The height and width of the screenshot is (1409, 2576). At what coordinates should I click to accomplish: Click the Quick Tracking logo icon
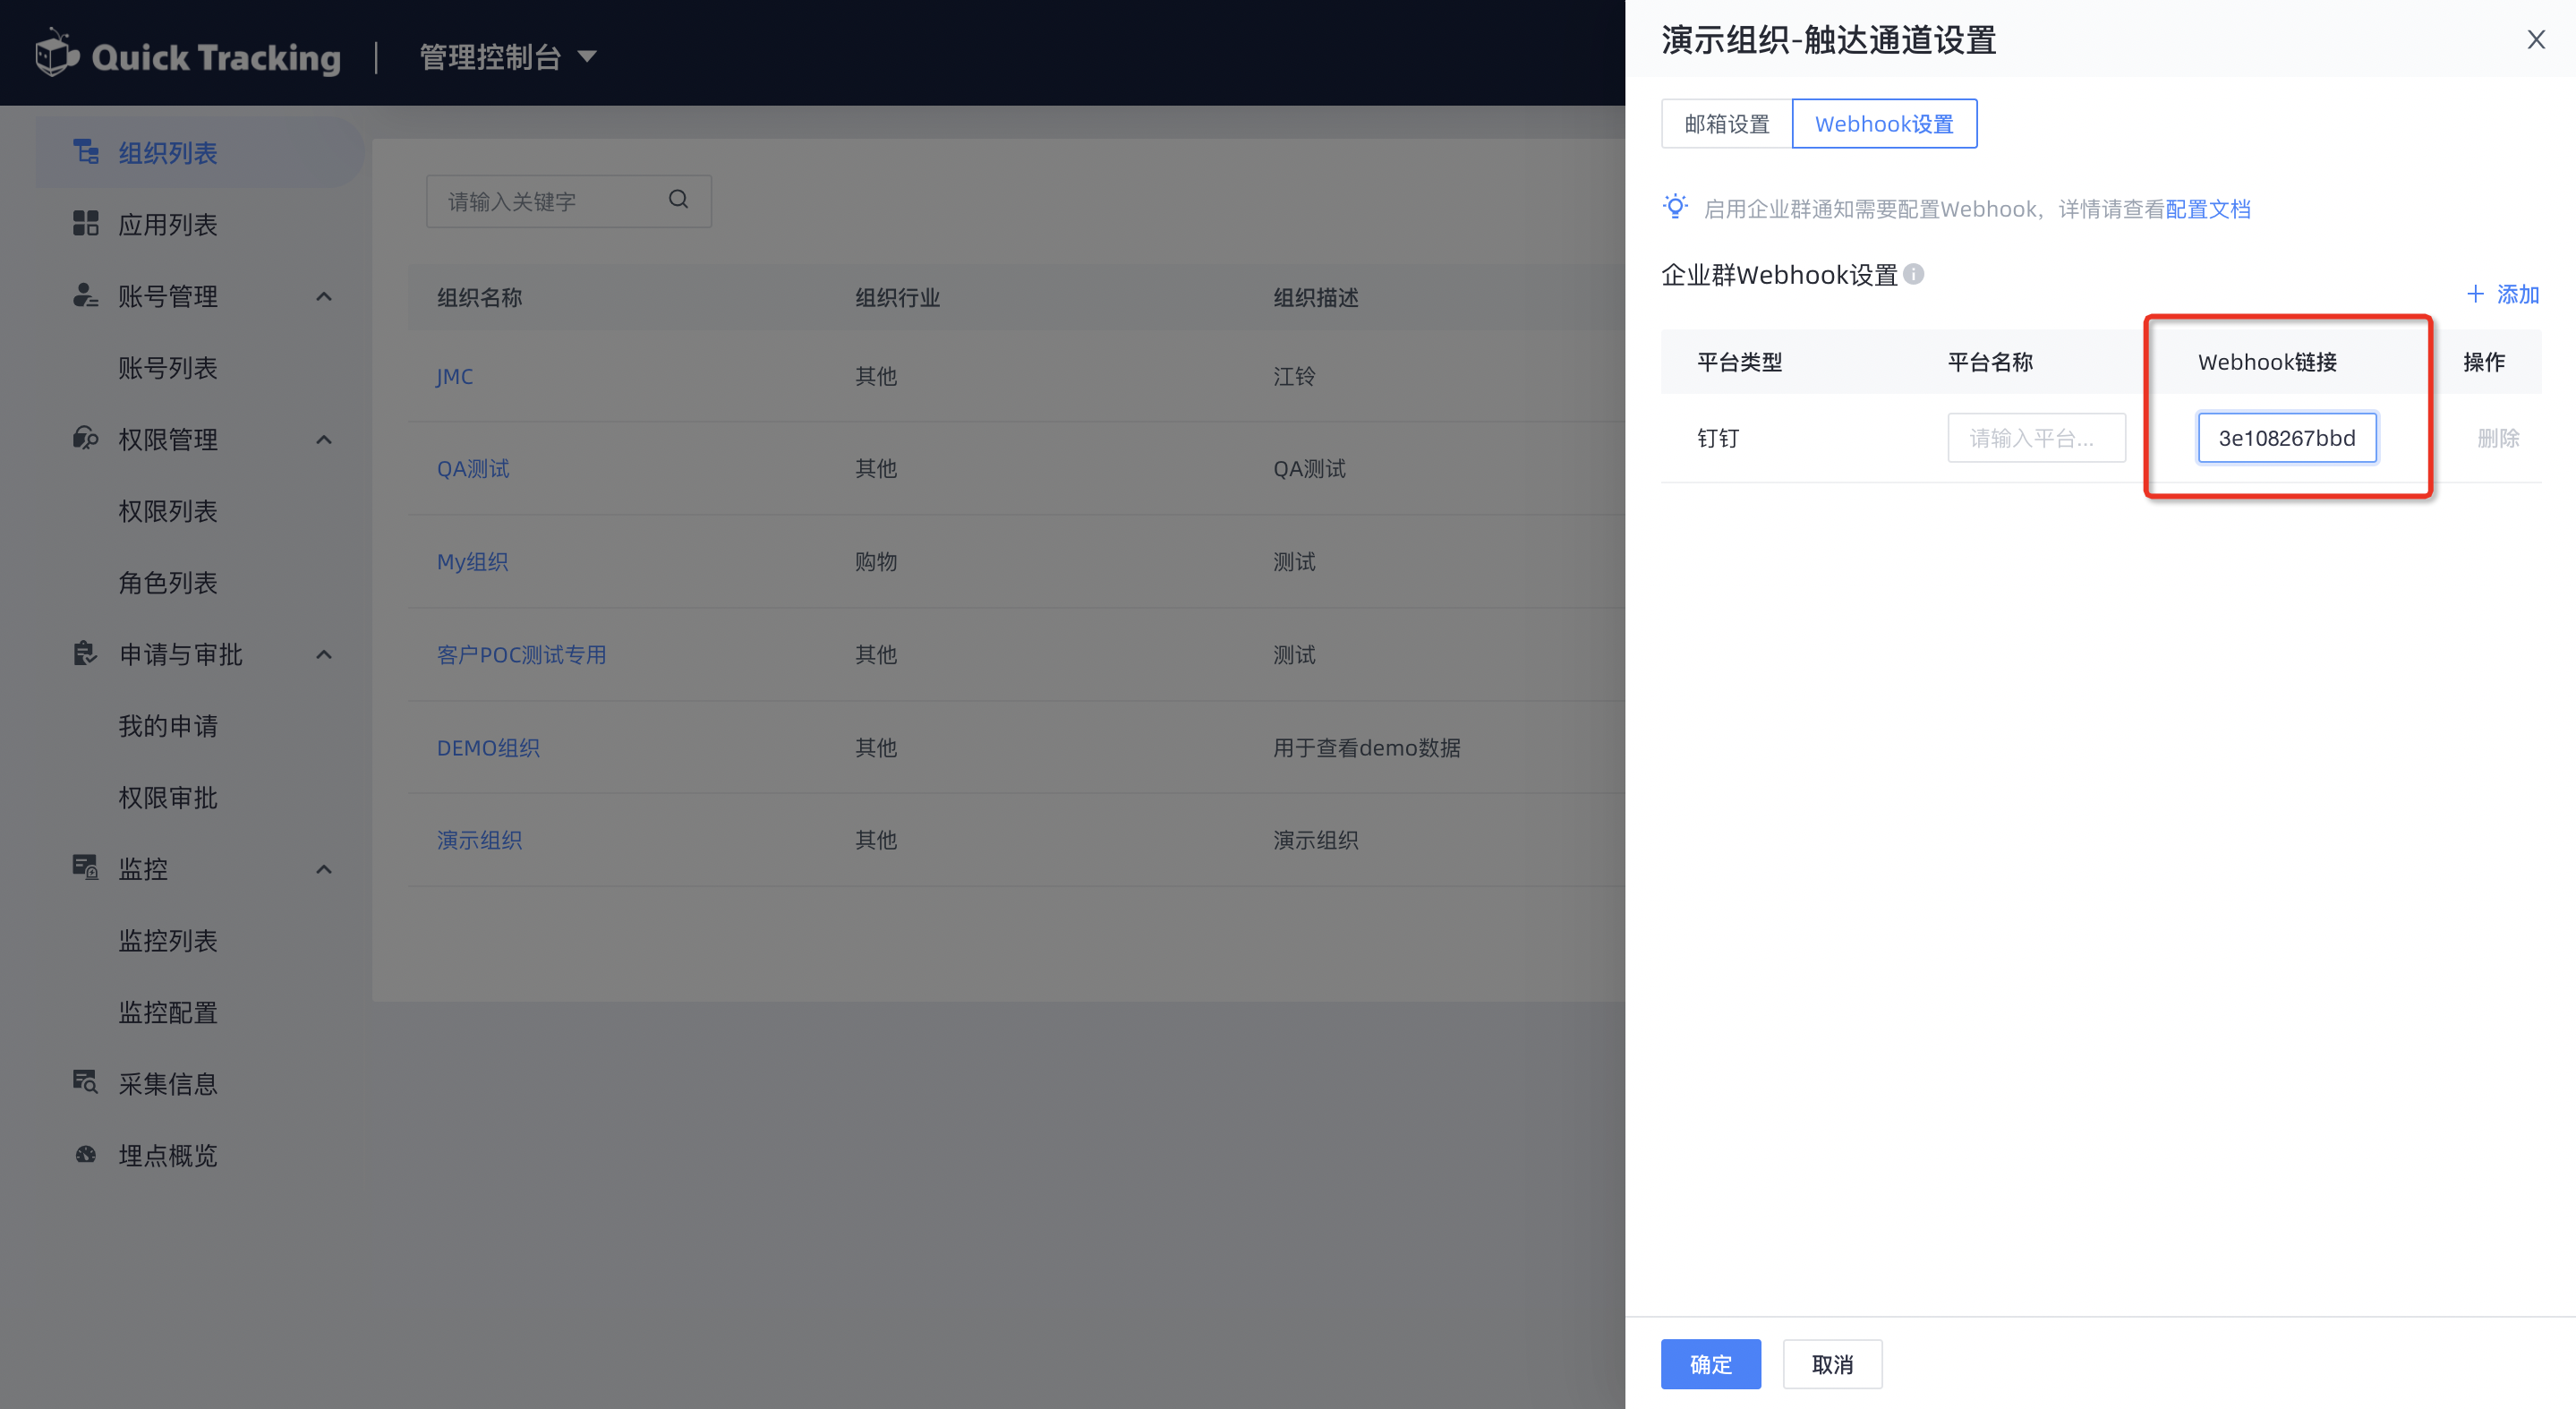[57, 54]
